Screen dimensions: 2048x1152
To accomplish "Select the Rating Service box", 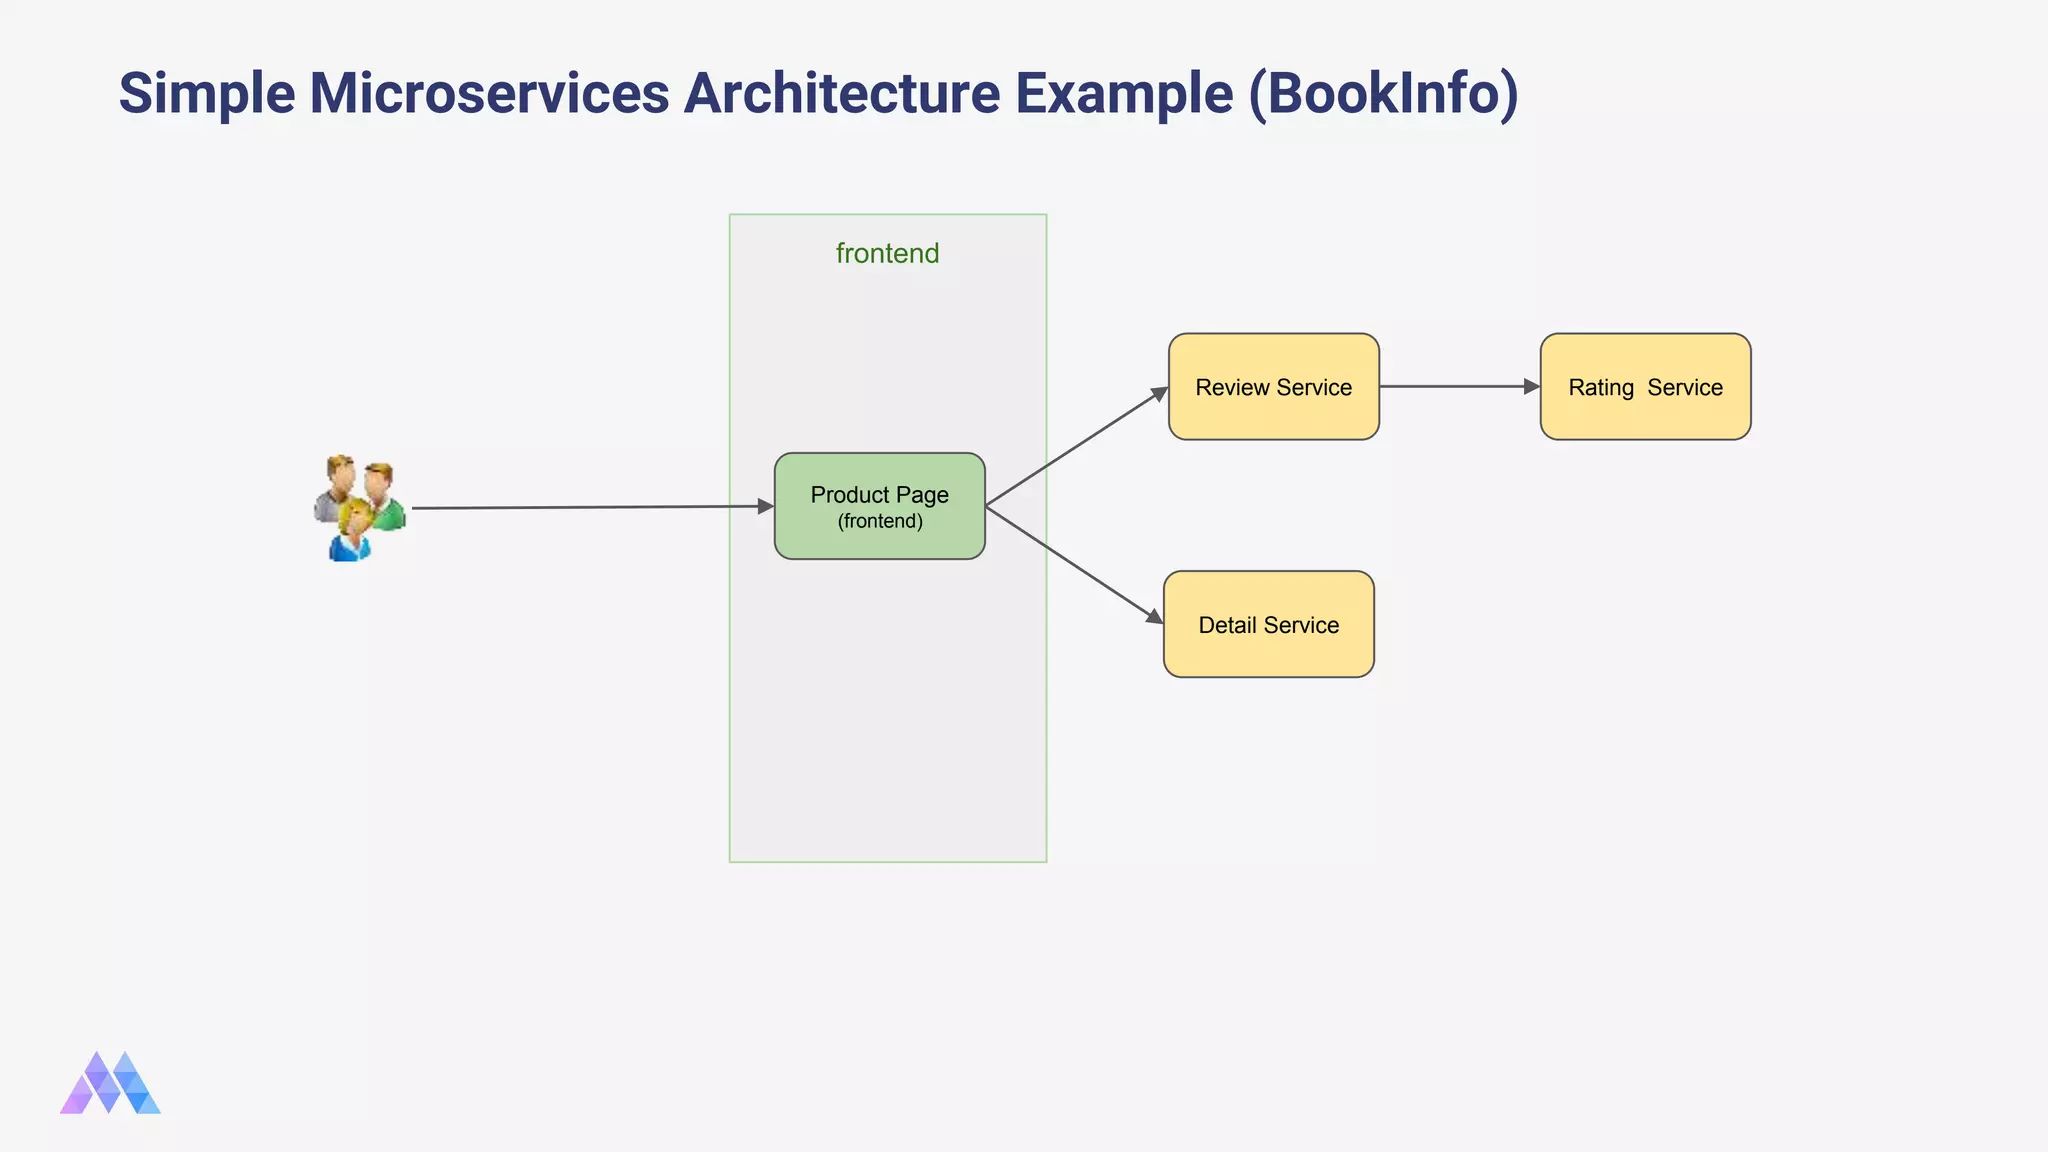I will 1645,387.
